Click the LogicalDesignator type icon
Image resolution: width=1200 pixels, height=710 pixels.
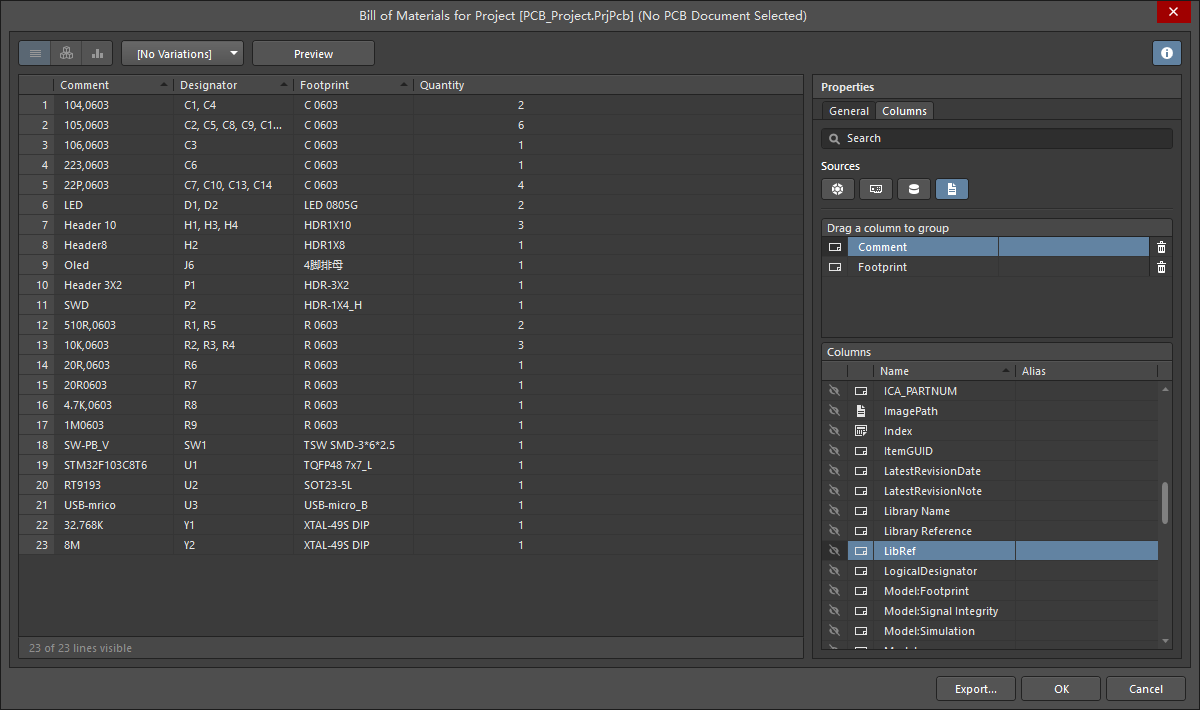(860, 571)
